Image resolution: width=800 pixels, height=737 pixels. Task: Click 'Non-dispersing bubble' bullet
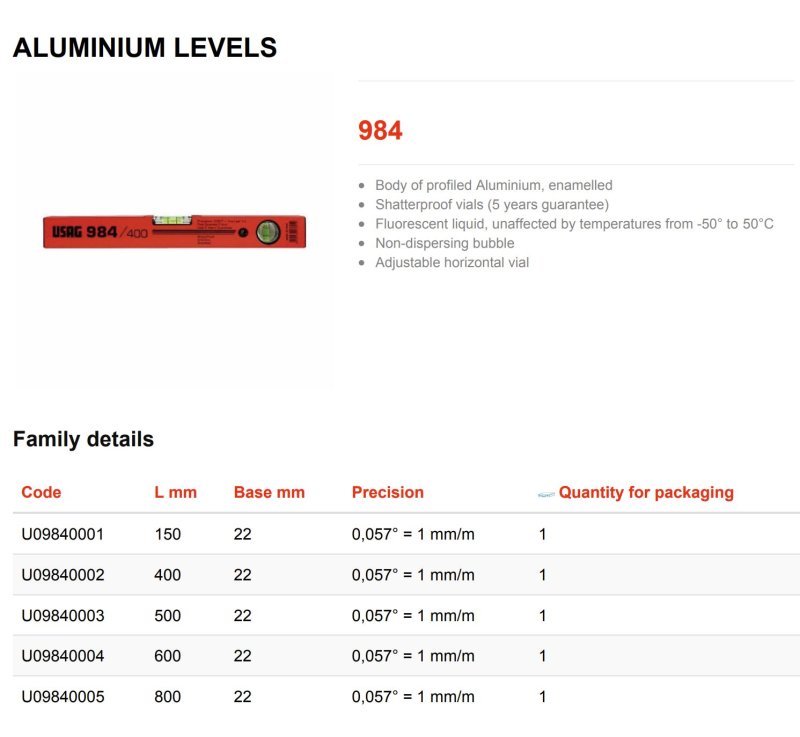445,243
